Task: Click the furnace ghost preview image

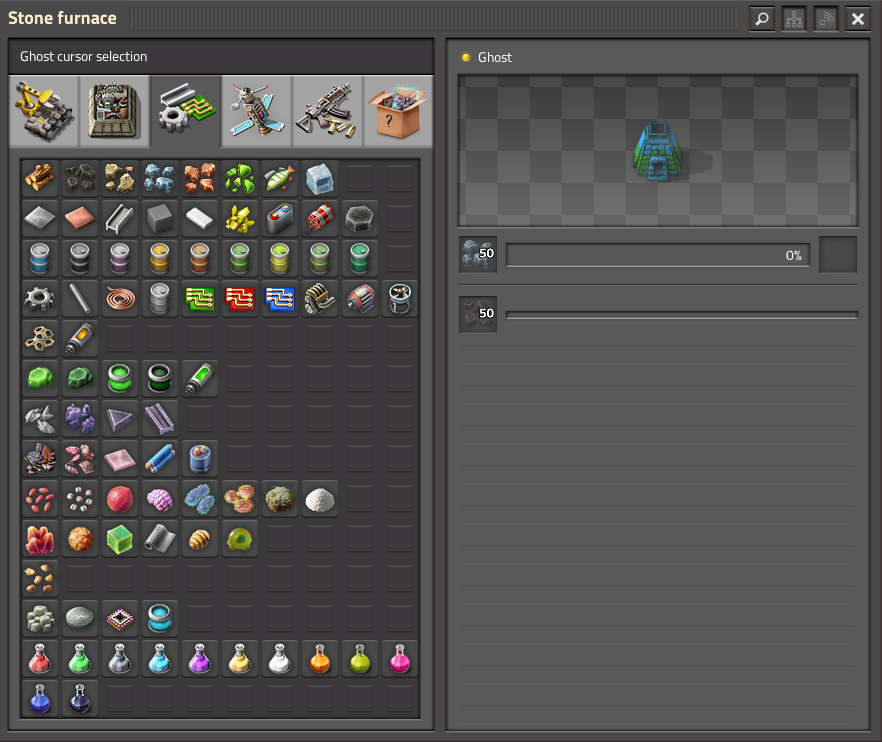Action: point(658,151)
